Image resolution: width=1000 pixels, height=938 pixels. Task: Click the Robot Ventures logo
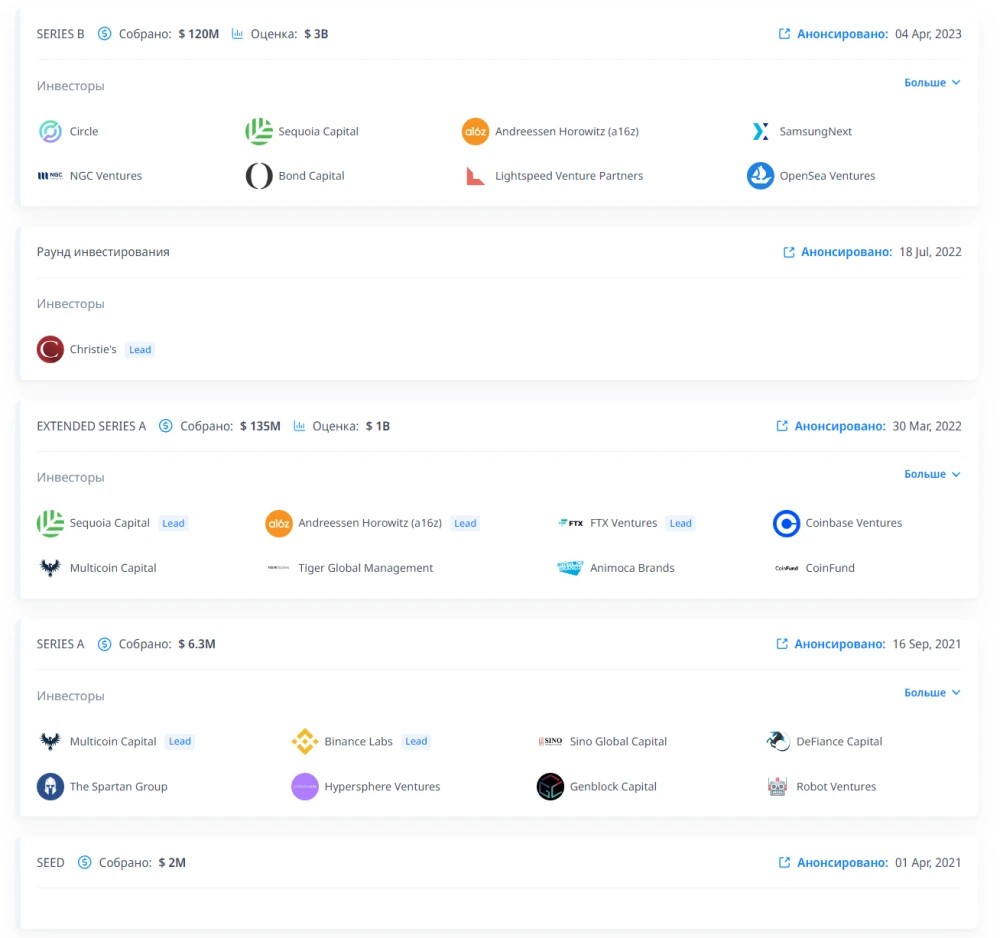pos(777,786)
